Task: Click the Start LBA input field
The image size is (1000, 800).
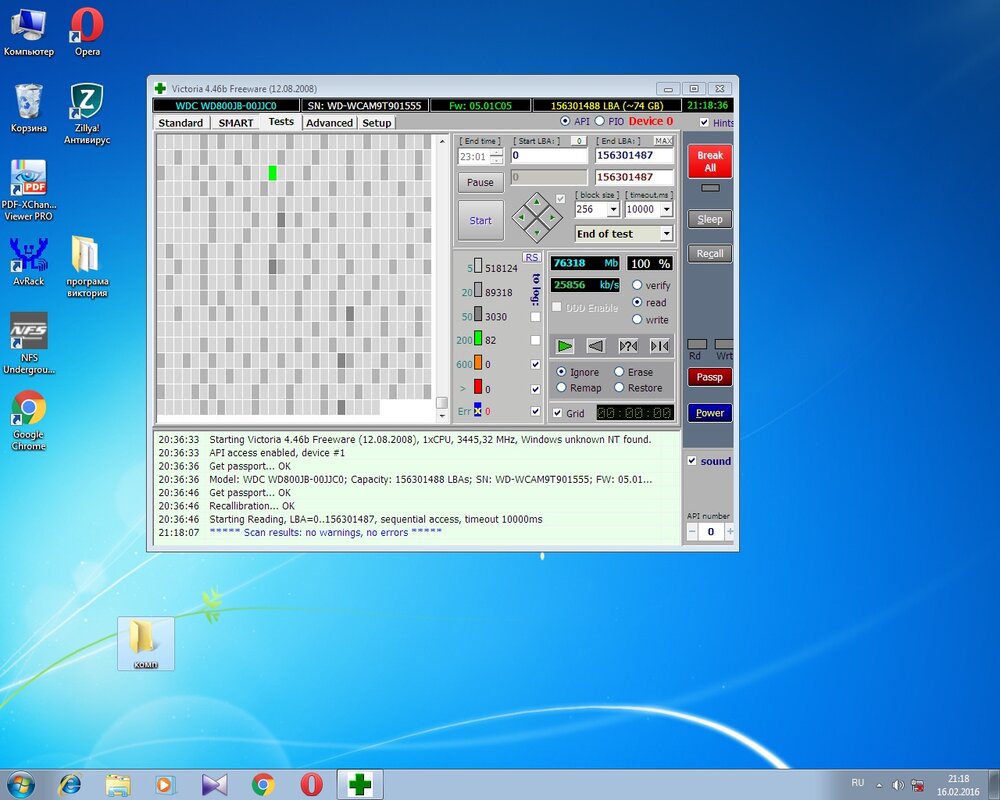Action: (x=549, y=156)
